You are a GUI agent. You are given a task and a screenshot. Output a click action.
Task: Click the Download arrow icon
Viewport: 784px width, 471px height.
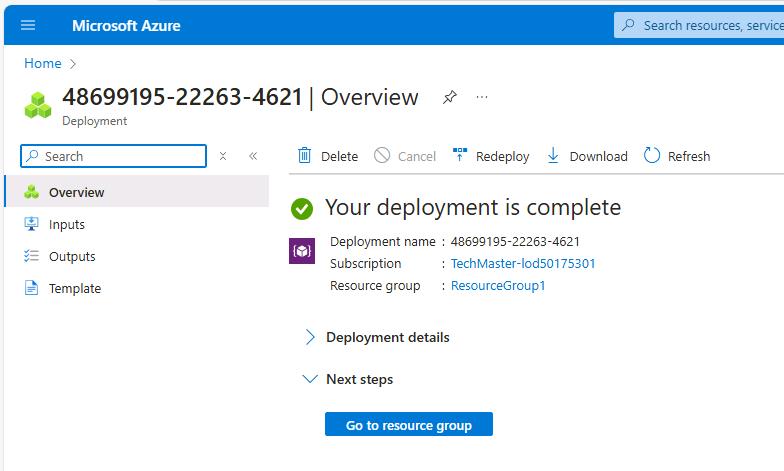click(553, 156)
